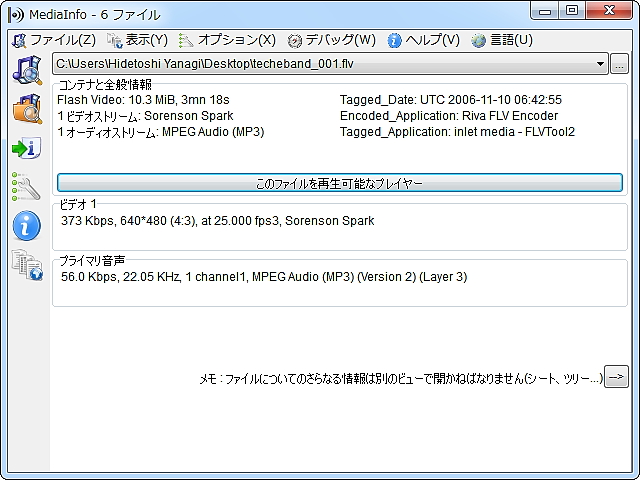Screen dimensions: 640x480
Task: Click Encoded_Application: Riva FLV Encoder text
Action: click(449, 116)
